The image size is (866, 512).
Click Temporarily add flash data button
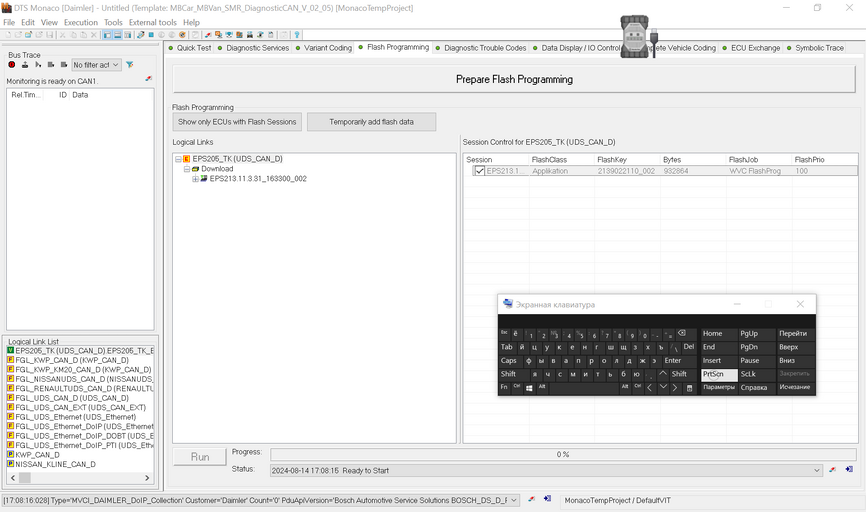click(x=371, y=122)
